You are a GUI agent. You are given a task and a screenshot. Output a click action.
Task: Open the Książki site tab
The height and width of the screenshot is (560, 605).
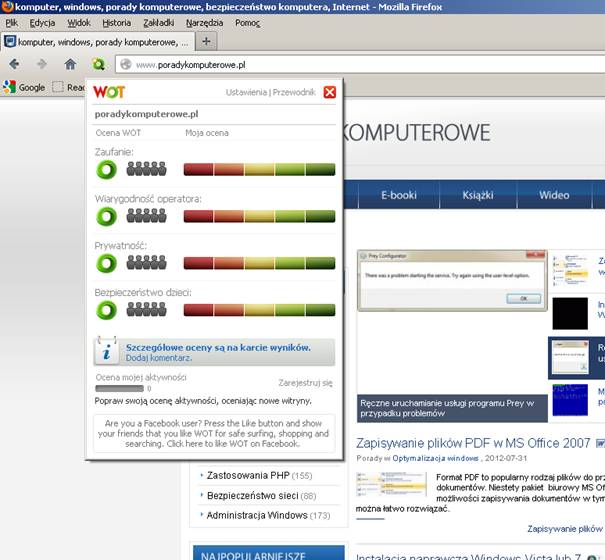coord(478,195)
